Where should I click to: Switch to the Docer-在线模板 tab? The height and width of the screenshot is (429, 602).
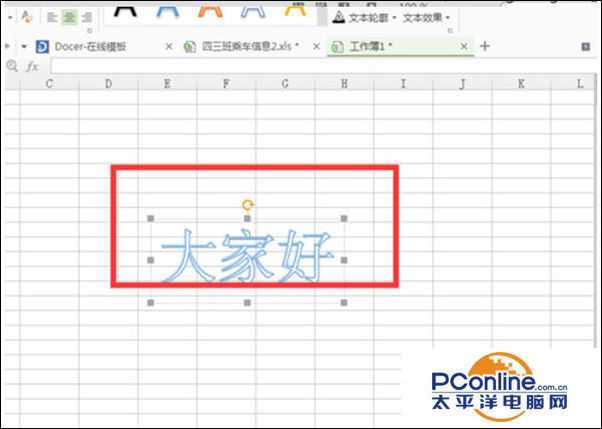pyautogui.click(x=104, y=47)
